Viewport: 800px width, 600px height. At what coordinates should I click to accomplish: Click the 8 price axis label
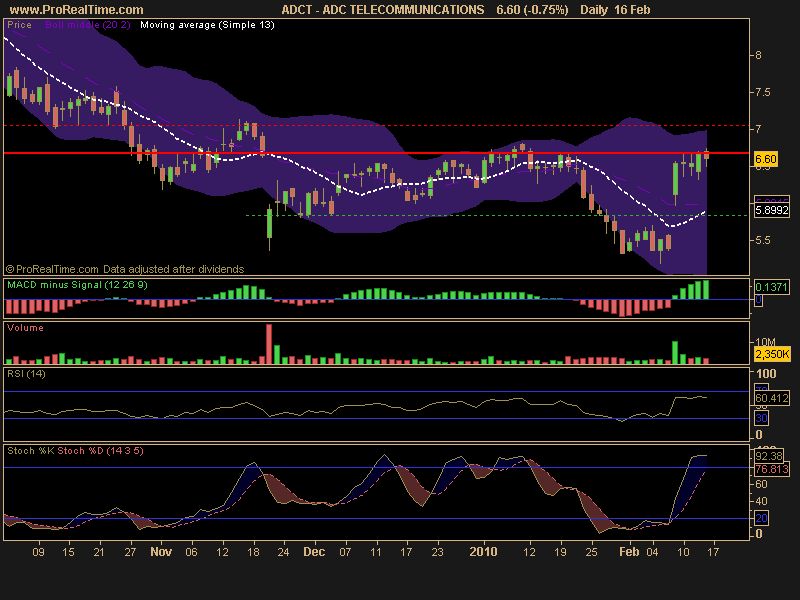click(x=758, y=55)
